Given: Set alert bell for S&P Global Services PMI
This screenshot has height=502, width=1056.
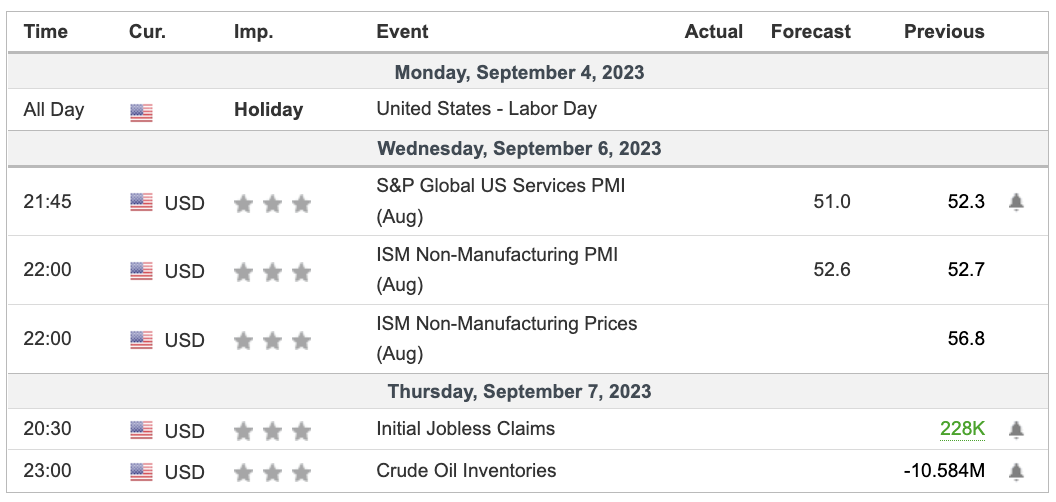Looking at the screenshot, I should coord(1016,202).
